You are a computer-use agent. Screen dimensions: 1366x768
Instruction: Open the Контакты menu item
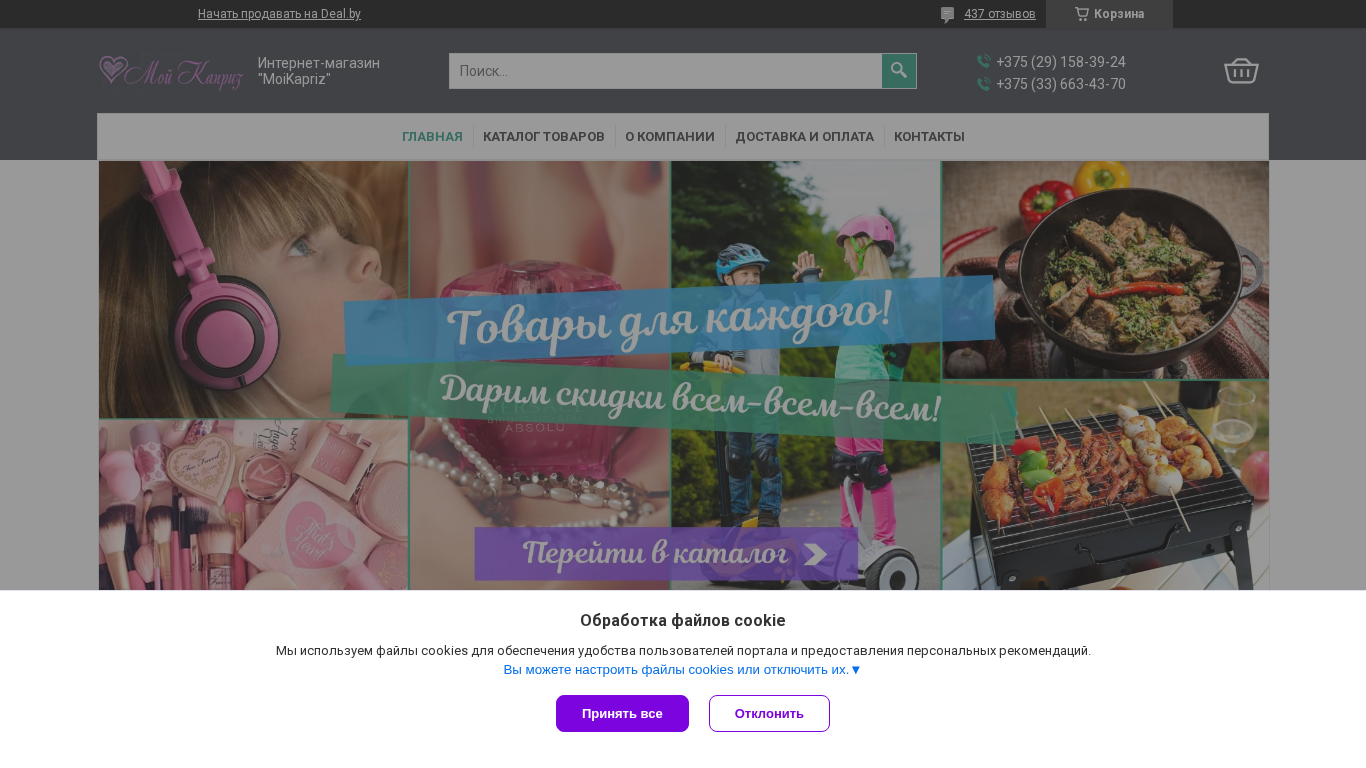(x=929, y=137)
